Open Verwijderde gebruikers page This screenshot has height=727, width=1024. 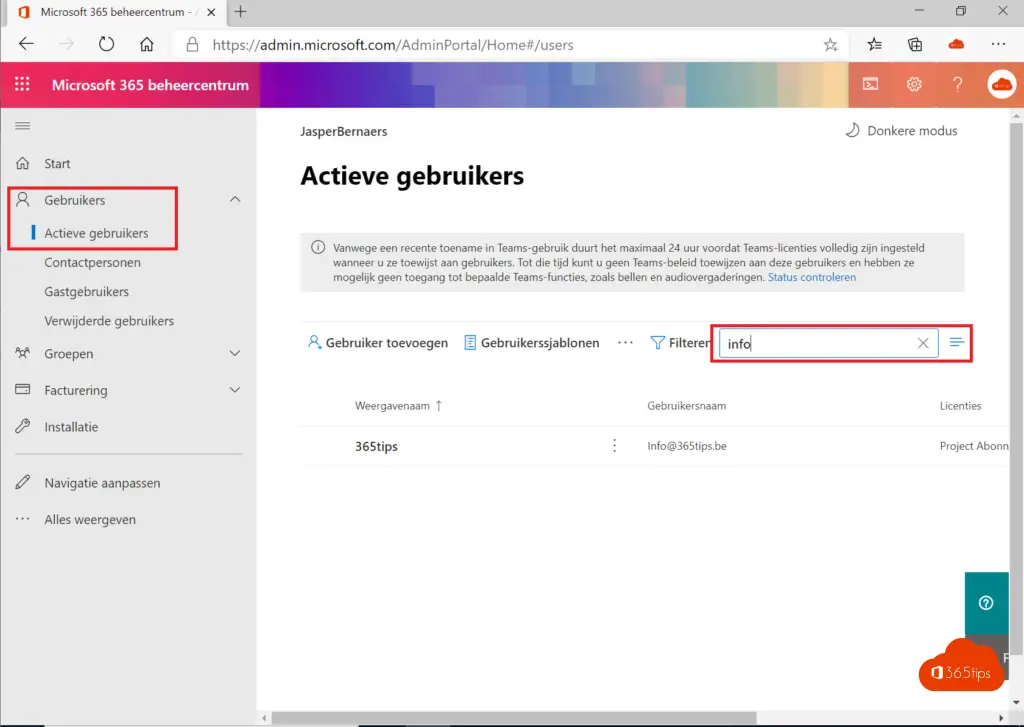[x=109, y=321]
